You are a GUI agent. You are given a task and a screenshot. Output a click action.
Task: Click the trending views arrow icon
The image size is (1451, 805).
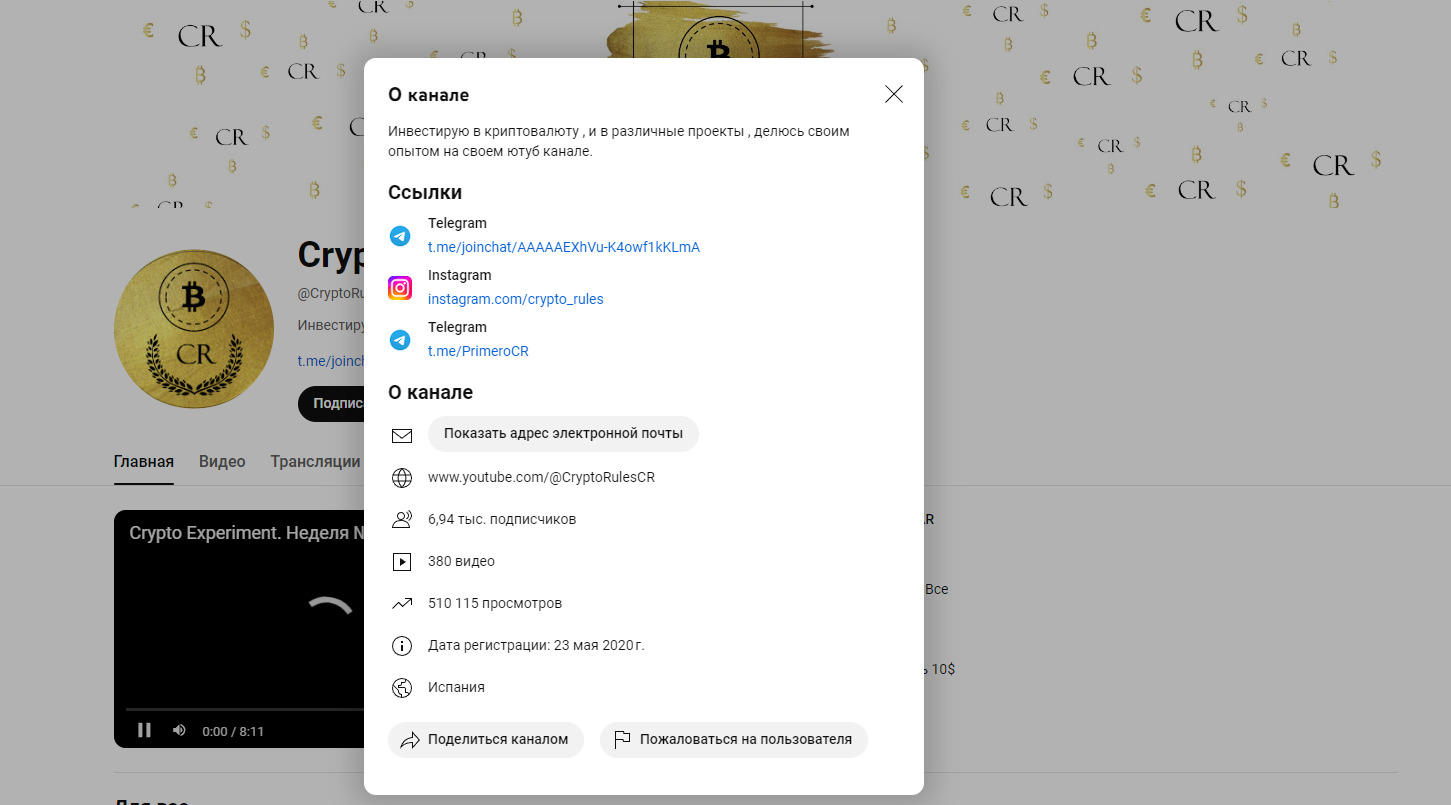pos(402,604)
